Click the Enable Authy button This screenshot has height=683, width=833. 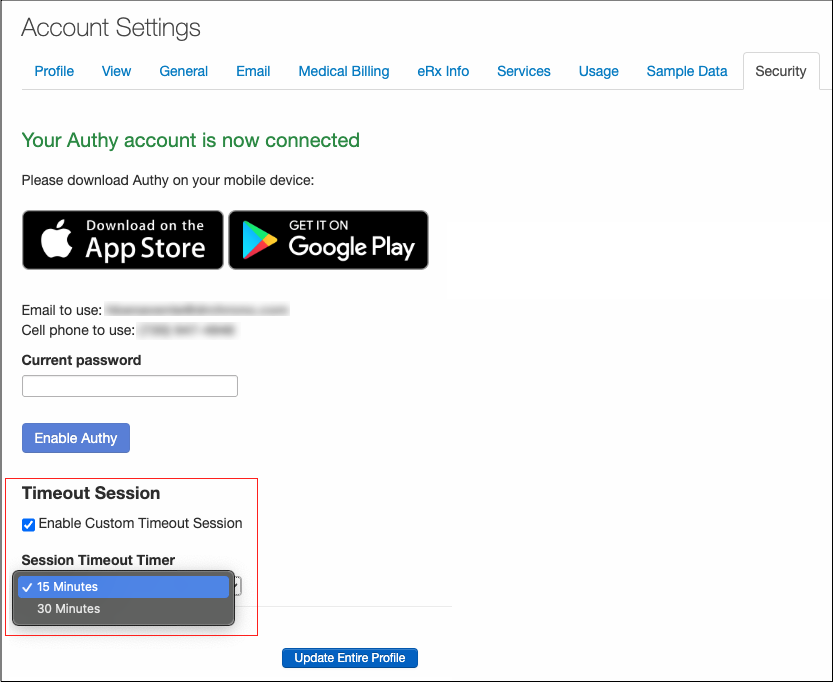click(76, 438)
